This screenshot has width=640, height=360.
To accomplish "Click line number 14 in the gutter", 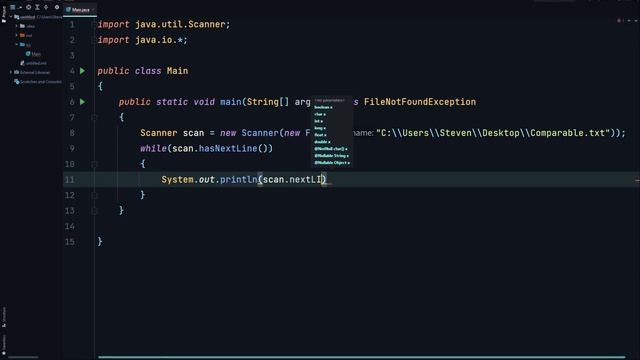I will click(x=70, y=226).
